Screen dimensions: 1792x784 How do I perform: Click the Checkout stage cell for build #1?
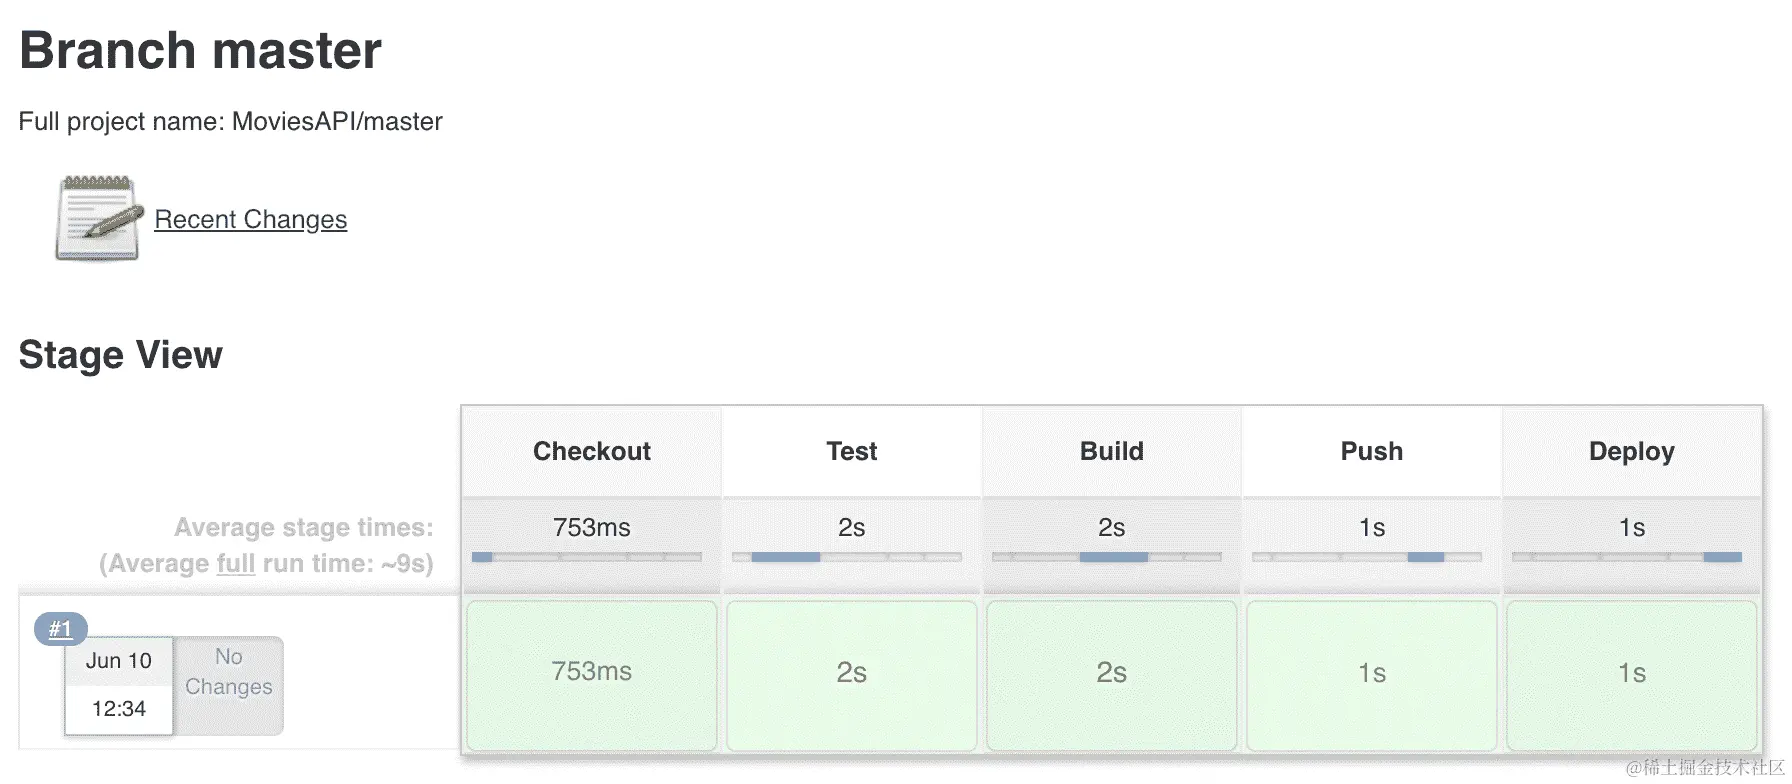coord(592,673)
